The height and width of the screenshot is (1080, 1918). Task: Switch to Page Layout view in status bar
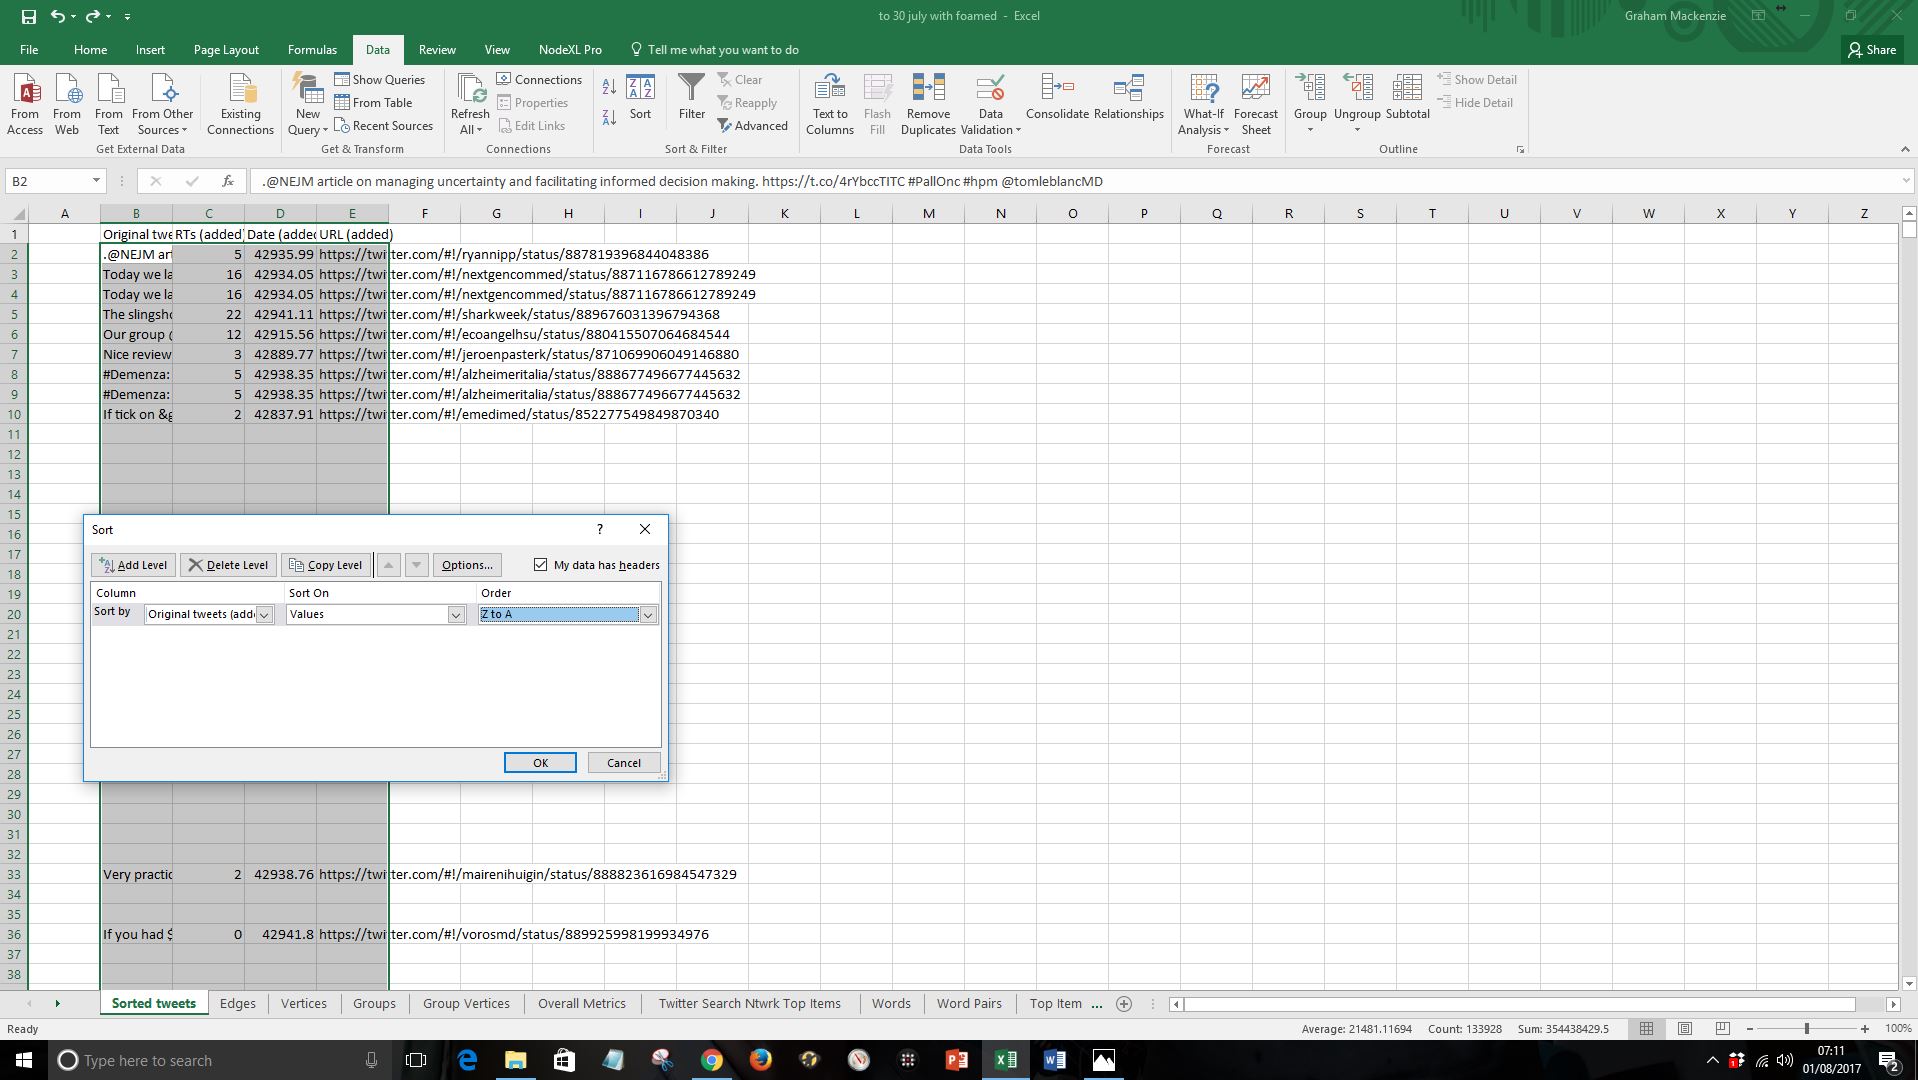pos(1684,1028)
